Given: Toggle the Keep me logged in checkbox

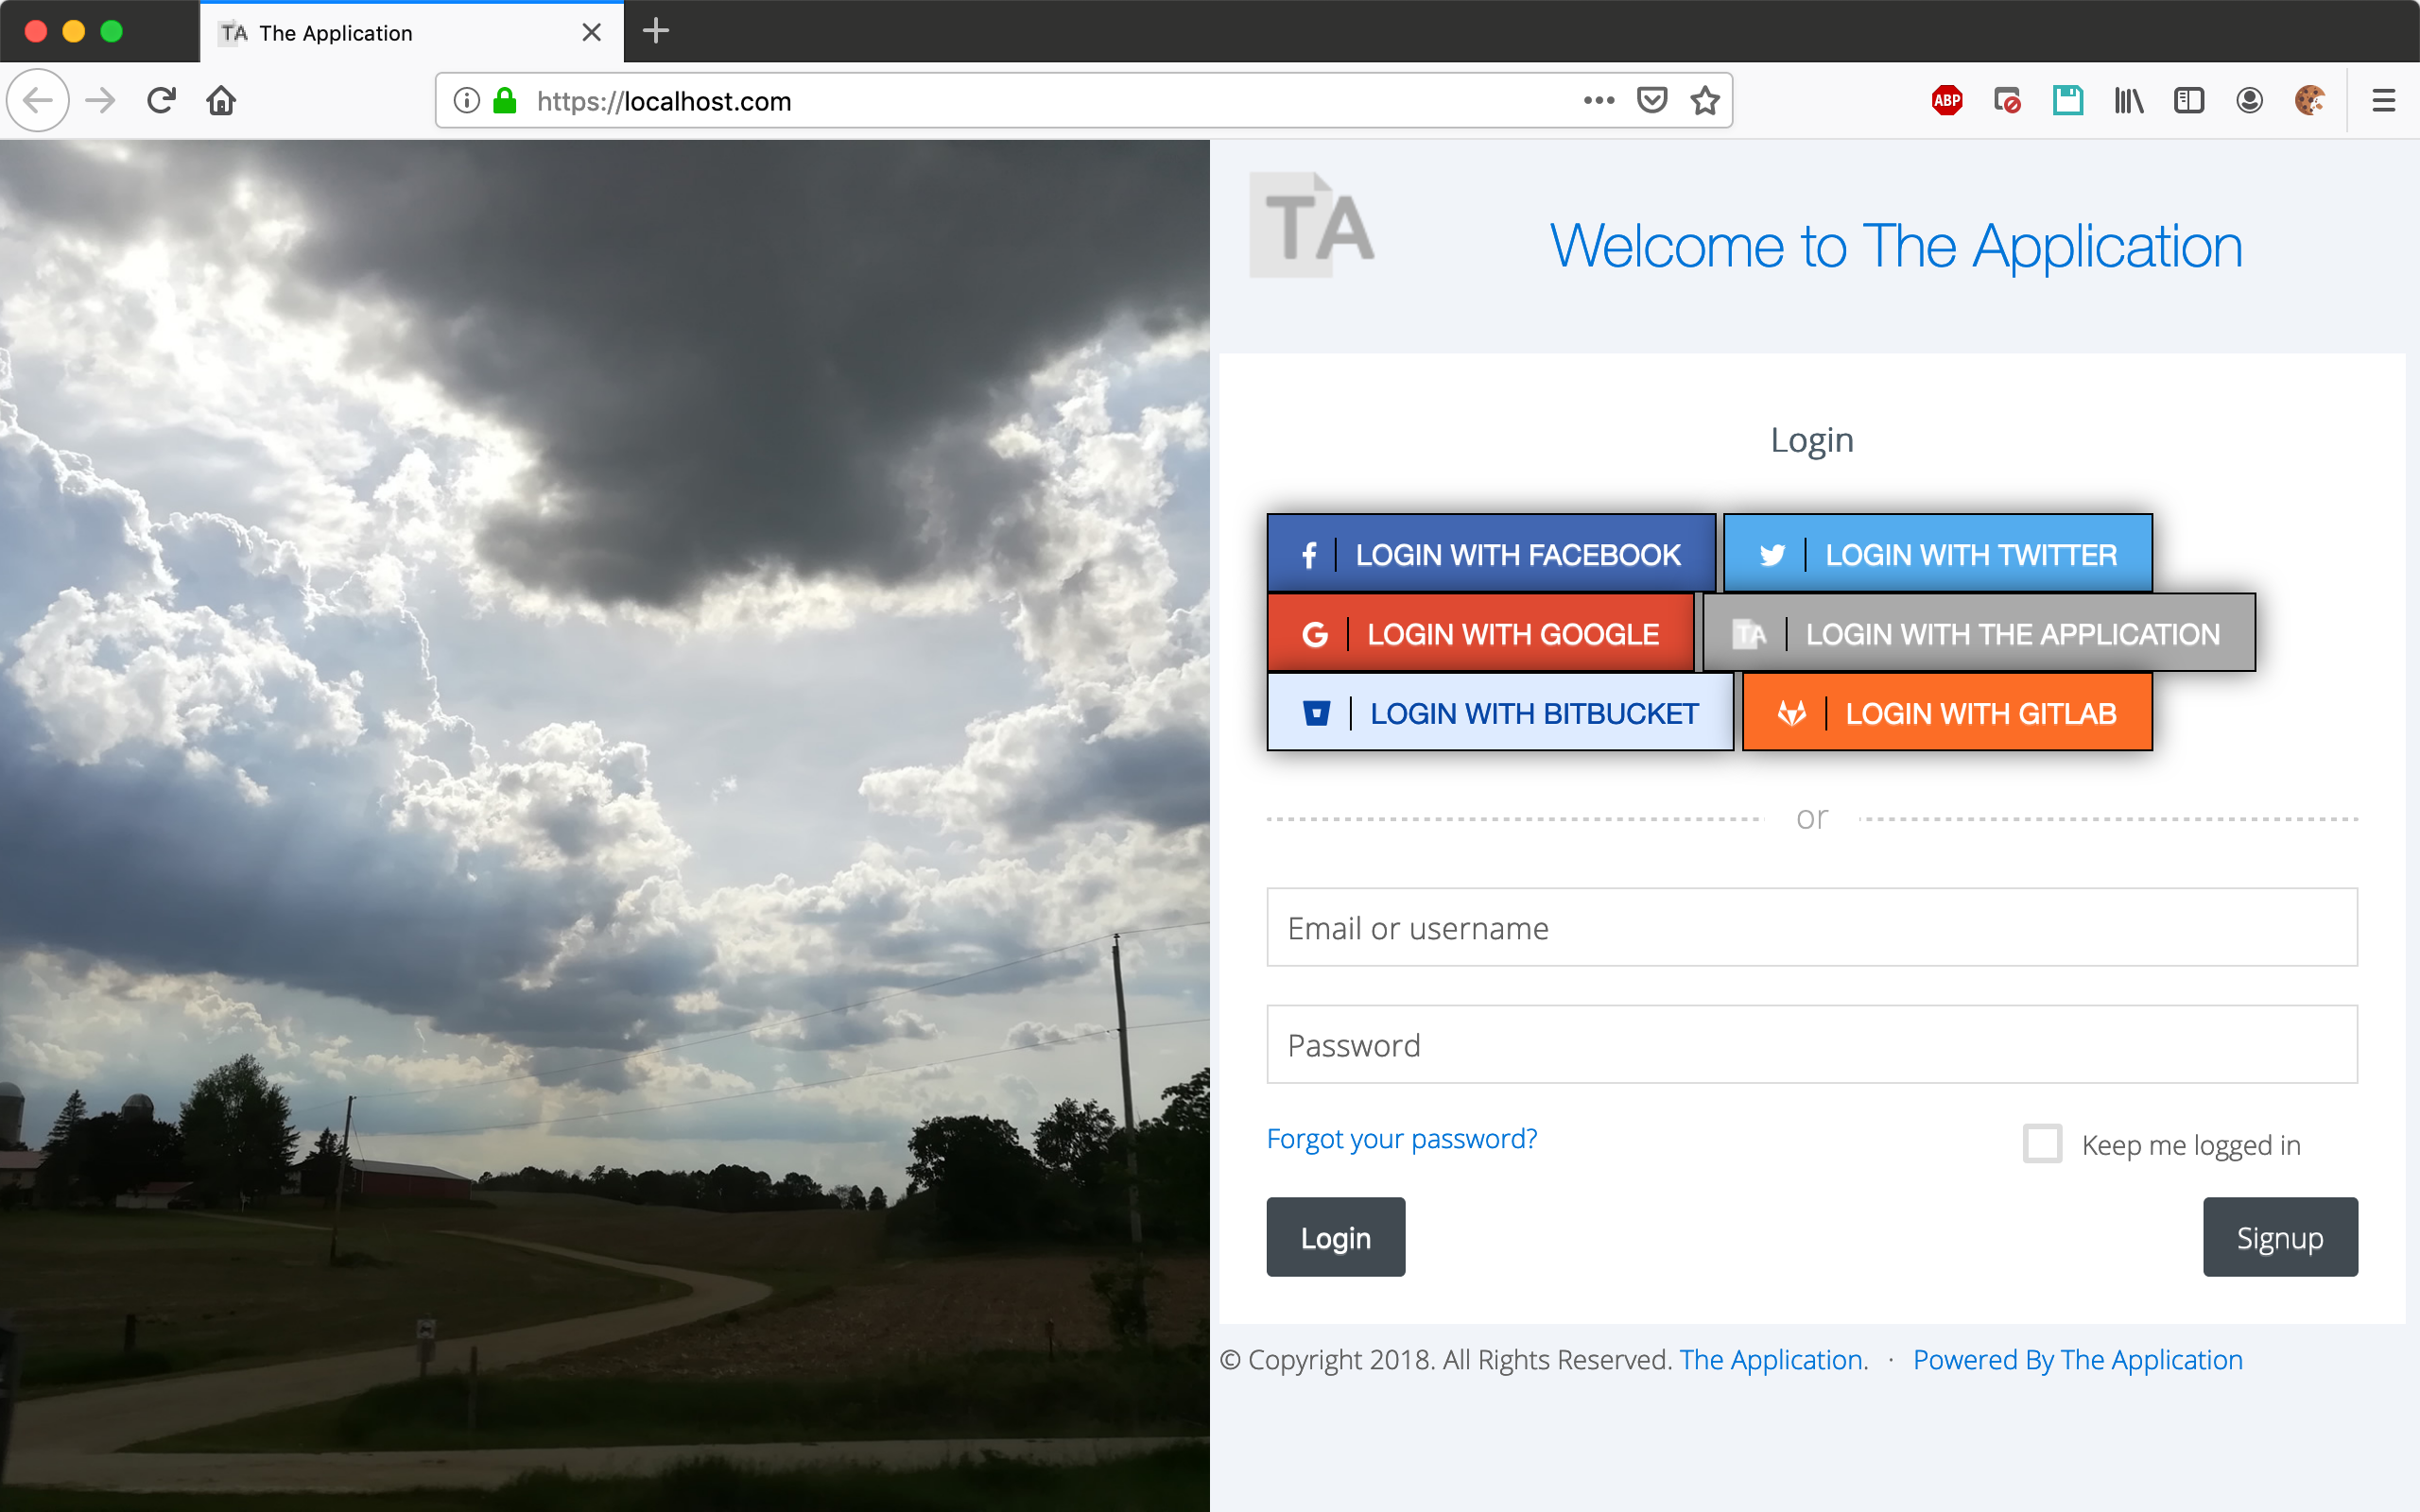Looking at the screenshot, I should (x=2042, y=1143).
